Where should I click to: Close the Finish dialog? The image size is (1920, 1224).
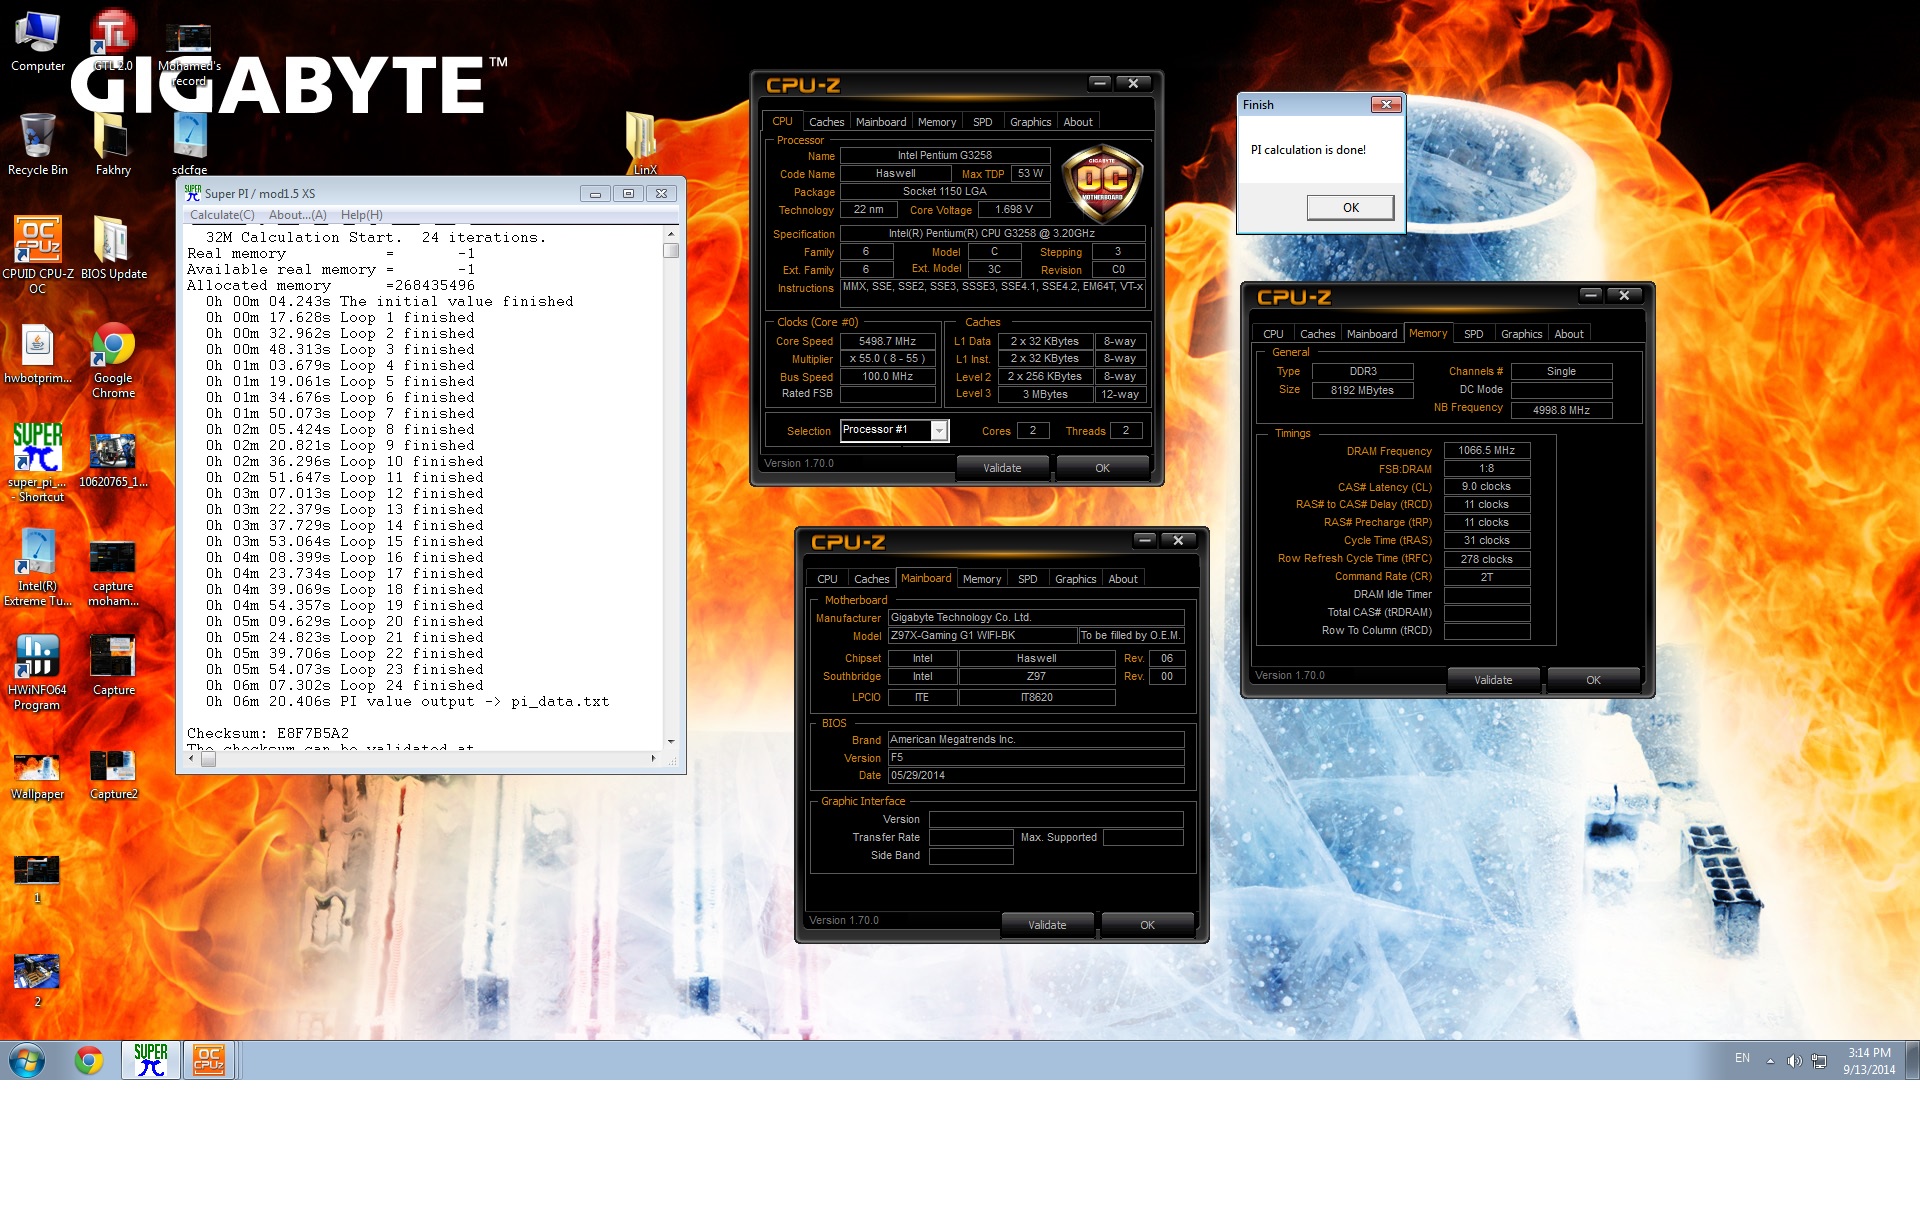click(1385, 105)
